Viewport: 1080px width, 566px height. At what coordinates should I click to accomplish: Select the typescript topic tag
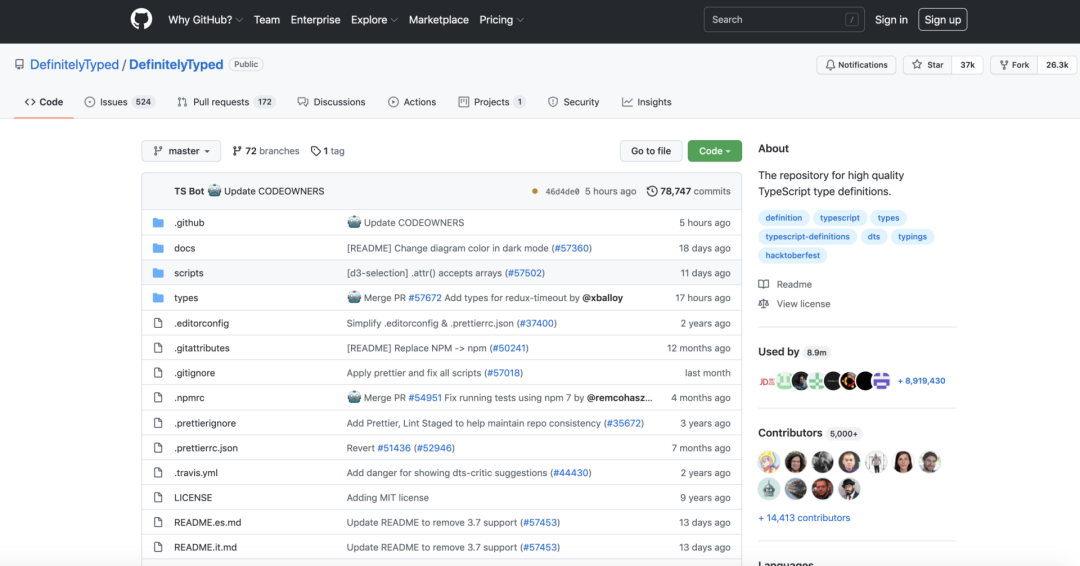[839, 218]
